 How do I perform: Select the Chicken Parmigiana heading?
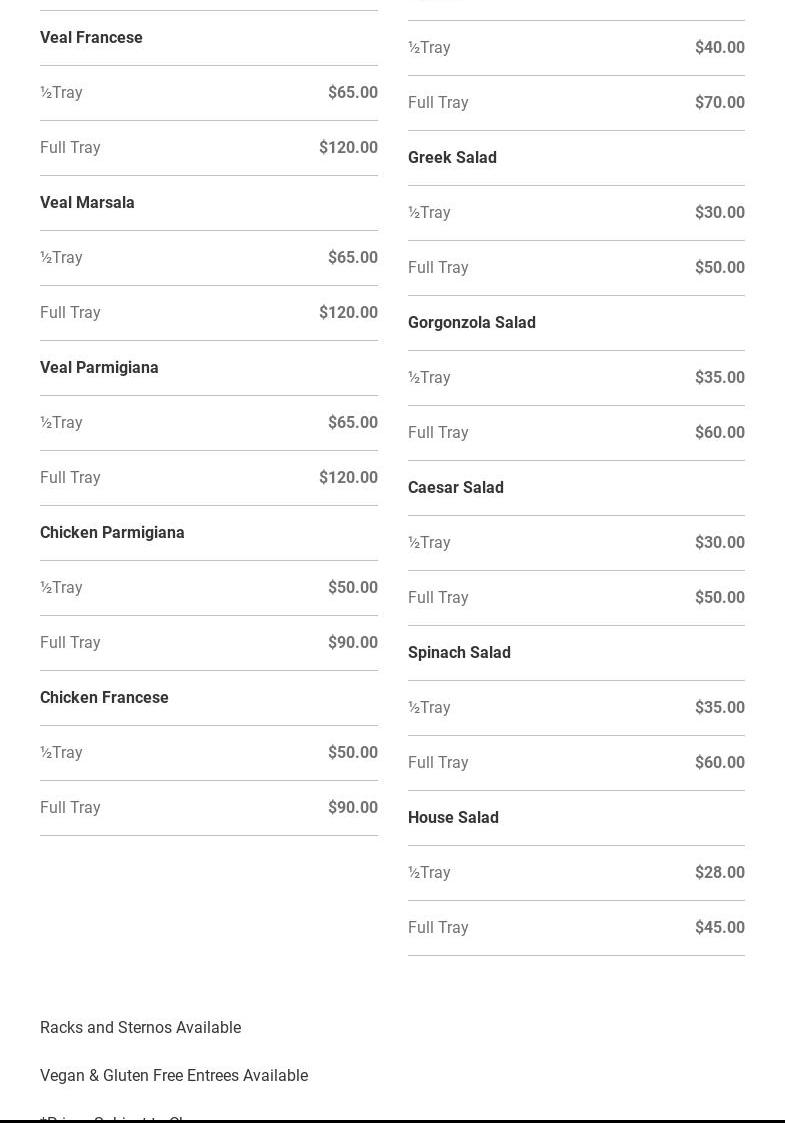pyautogui.click(x=112, y=533)
